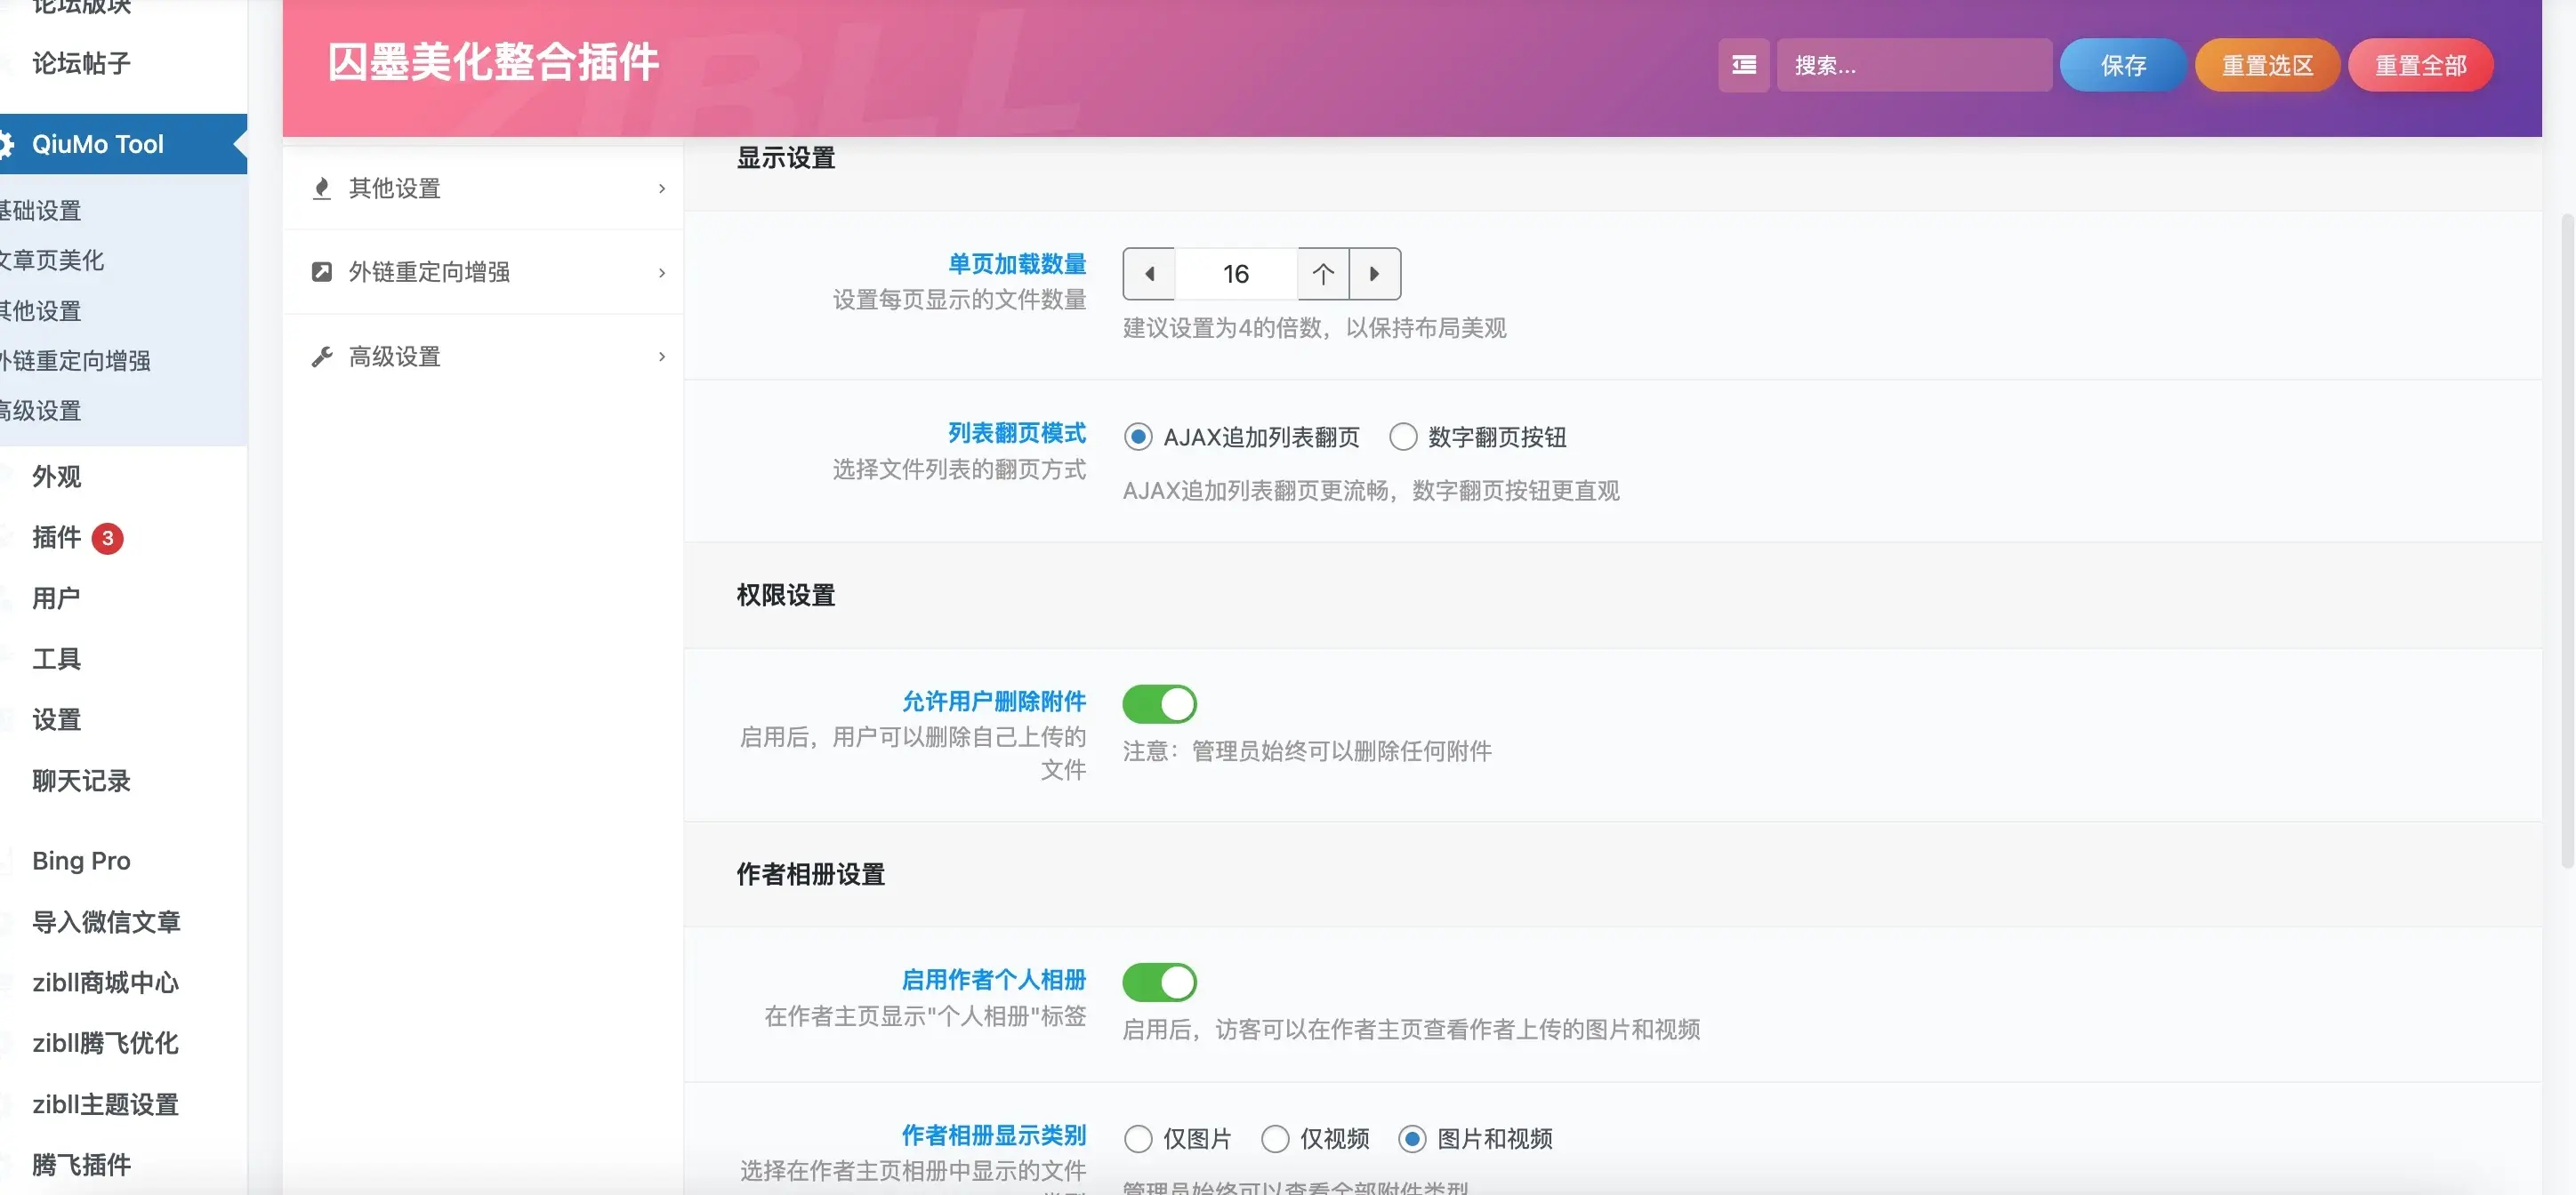
Task: Click the blue 保存 button
Action: point(2122,65)
